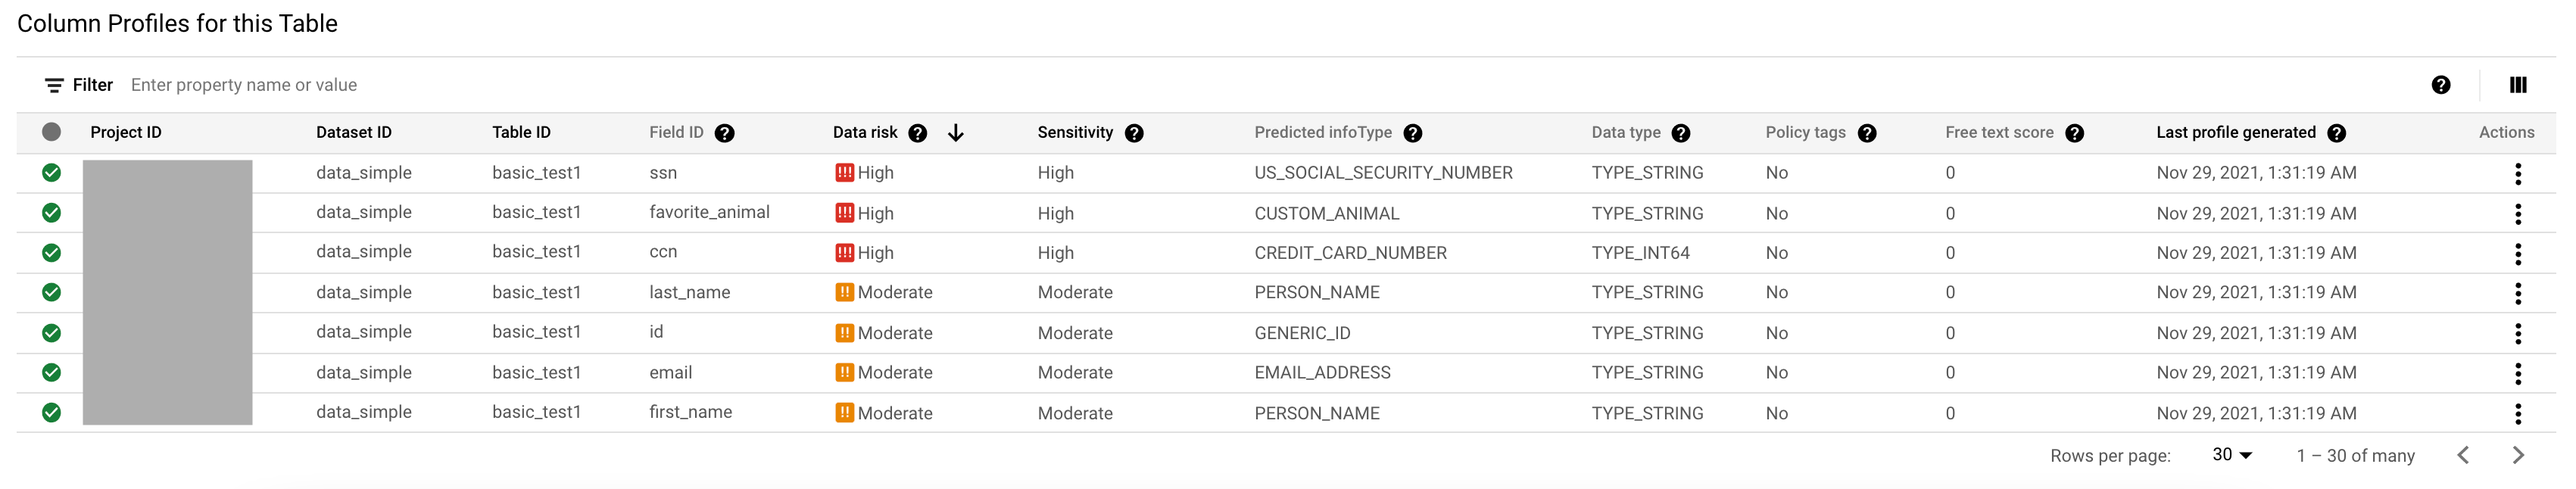Select the ssn row status checkmark
Viewport: 2576px width, 489px height.
(52, 173)
